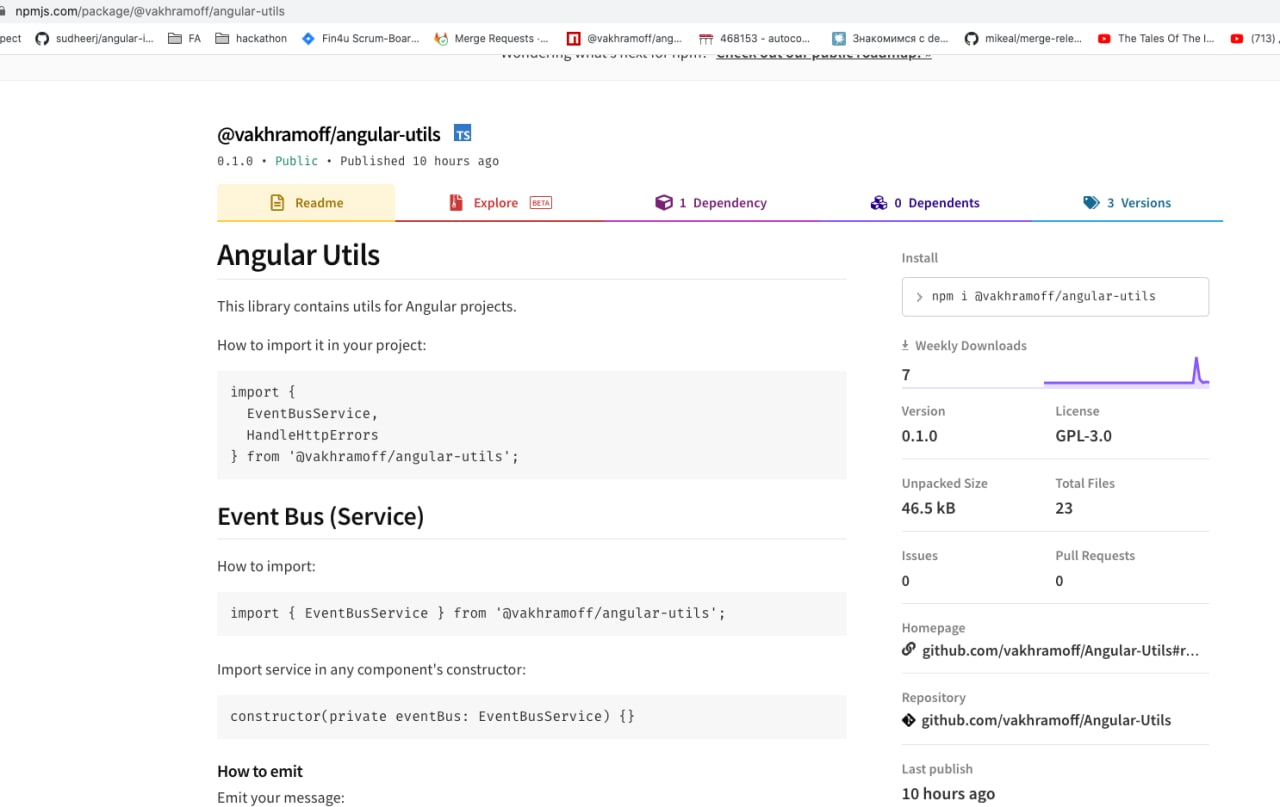Copy the npm i install command
Image resolution: width=1280 pixels, height=807 pixels.
tap(1055, 296)
